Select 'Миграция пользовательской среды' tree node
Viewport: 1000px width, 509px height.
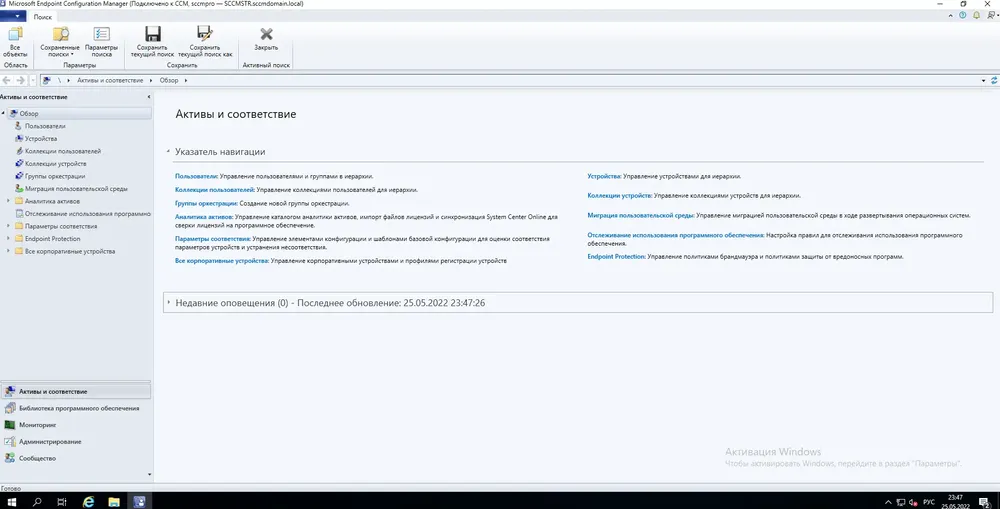[76, 189]
